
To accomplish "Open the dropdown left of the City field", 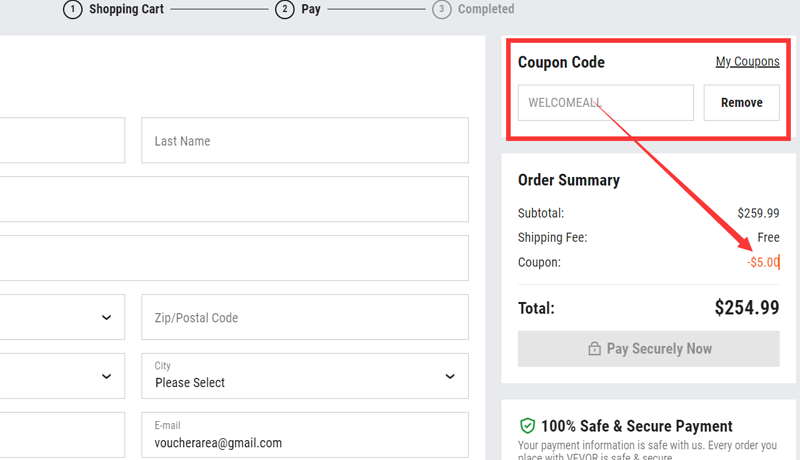I will 60,376.
